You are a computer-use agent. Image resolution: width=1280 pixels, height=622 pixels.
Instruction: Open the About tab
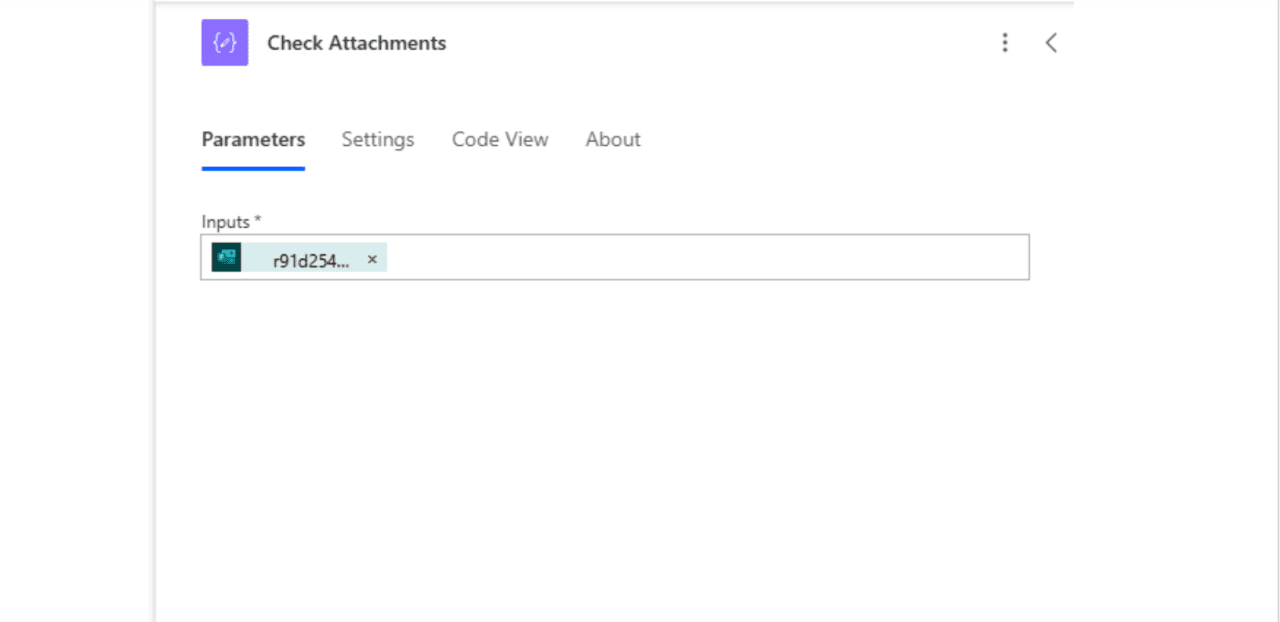[x=613, y=140]
